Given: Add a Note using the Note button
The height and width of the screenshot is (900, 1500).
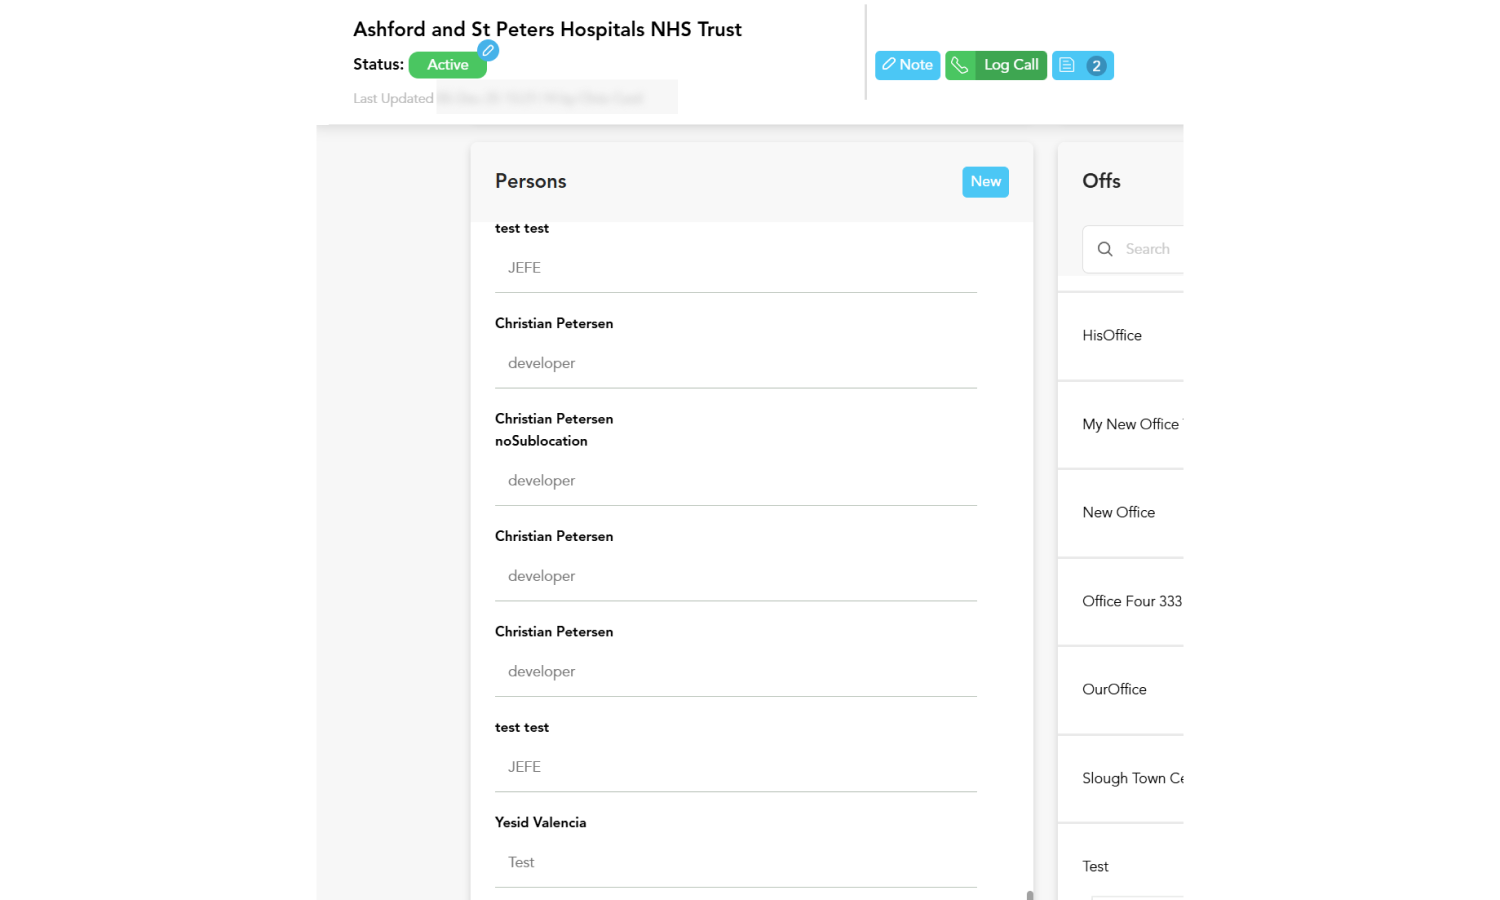Looking at the screenshot, I should click(x=907, y=65).
